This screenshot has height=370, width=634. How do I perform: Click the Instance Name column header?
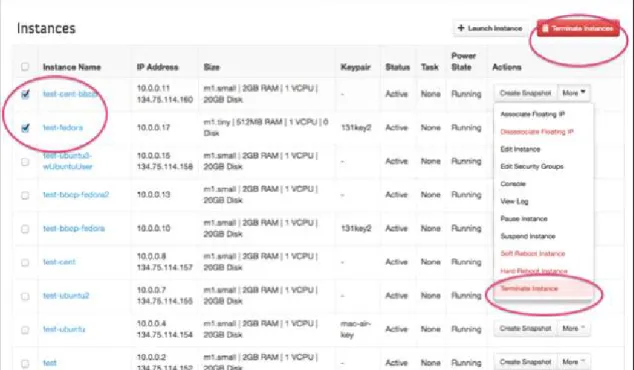pos(72,67)
